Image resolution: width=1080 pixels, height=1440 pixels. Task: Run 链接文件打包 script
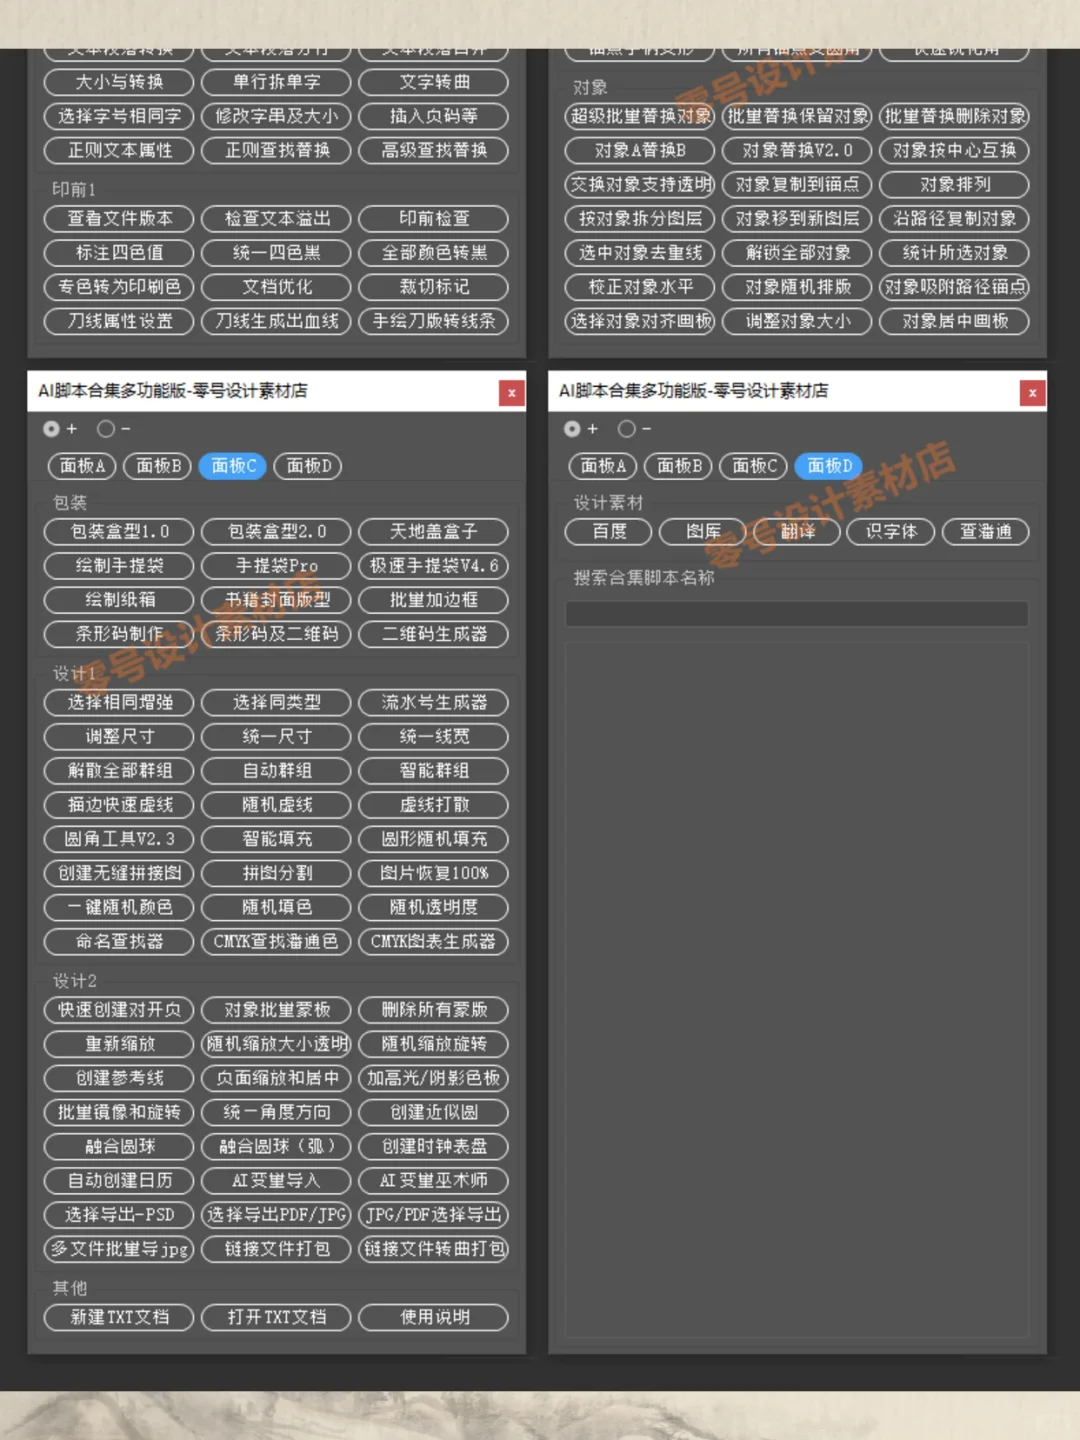coord(277,1249)
